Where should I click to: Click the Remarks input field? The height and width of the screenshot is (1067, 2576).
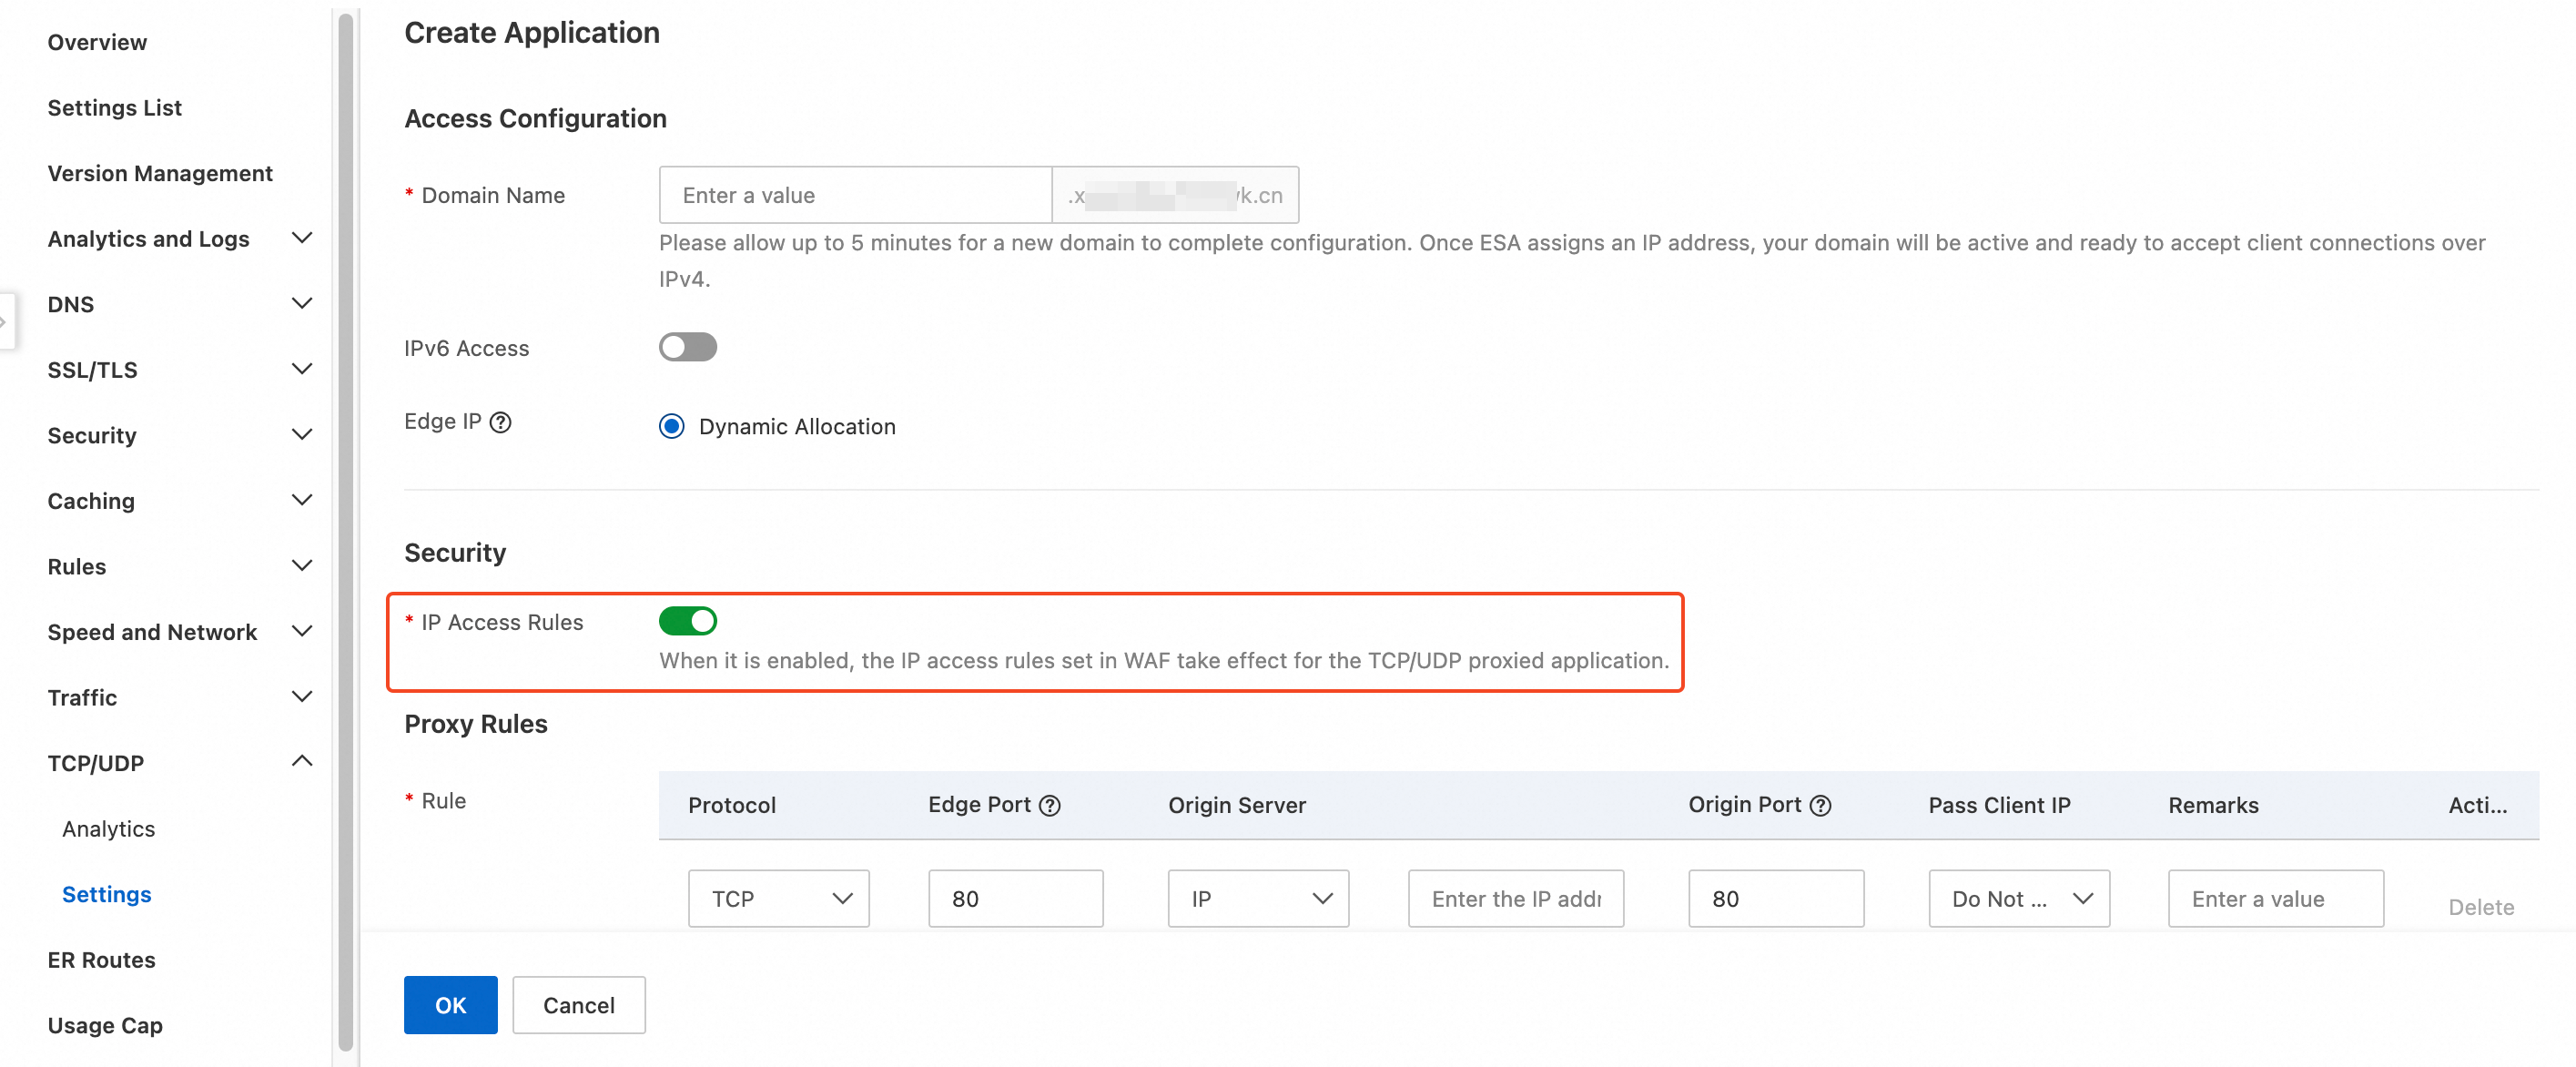point(2275,898)
